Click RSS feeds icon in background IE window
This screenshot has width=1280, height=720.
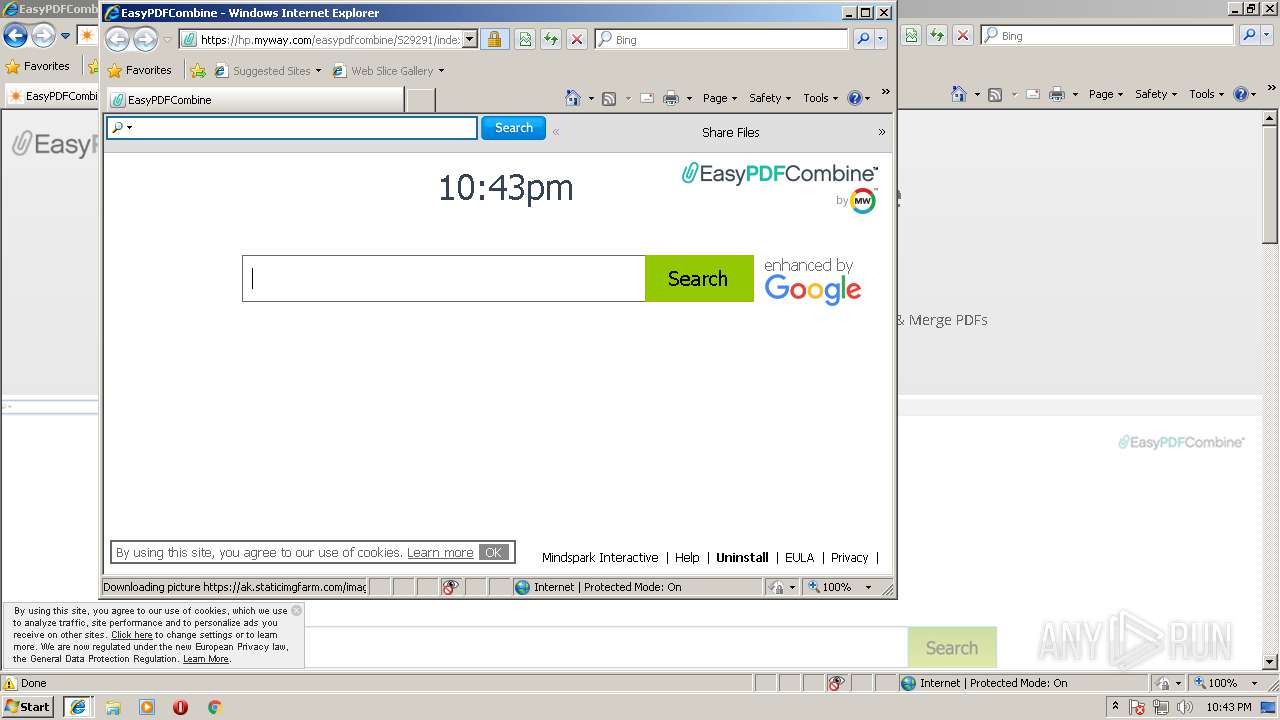click(x=995, y=94)
